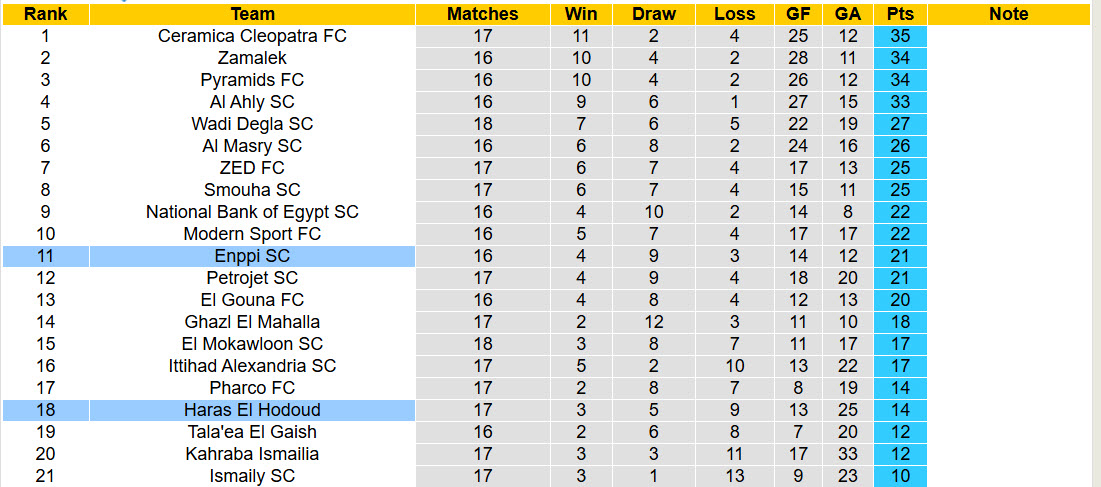Select the Draw column header
Viewport: 1101px width, 487px height.
pyautogui.click(x=654, y=14)
